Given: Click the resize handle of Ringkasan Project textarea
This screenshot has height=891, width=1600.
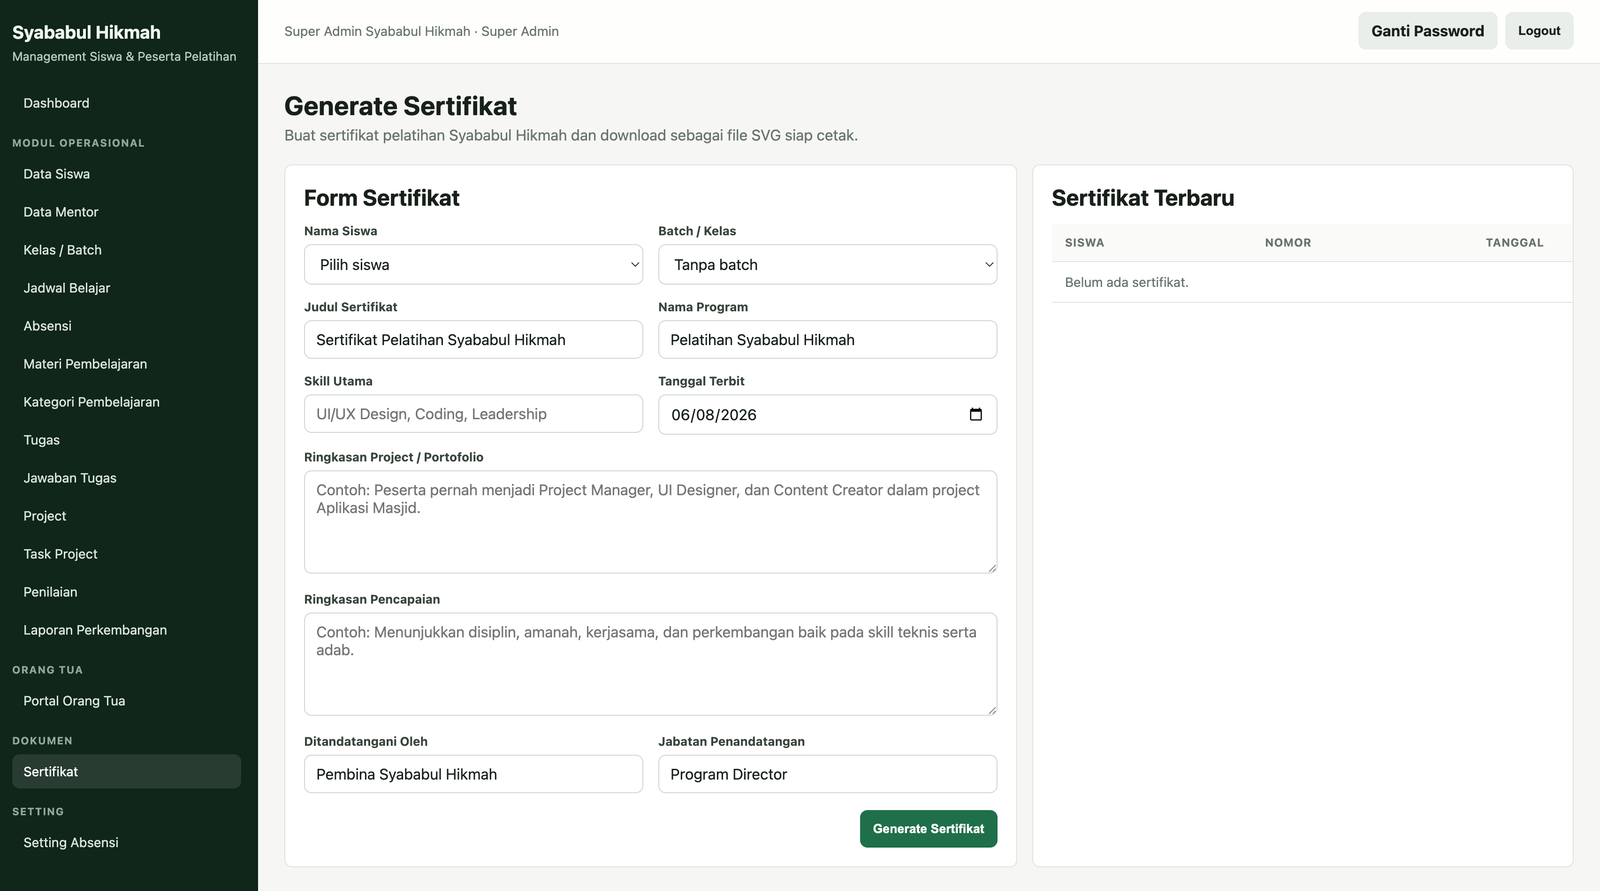Looking at the screenshot, I should (991, 567).
